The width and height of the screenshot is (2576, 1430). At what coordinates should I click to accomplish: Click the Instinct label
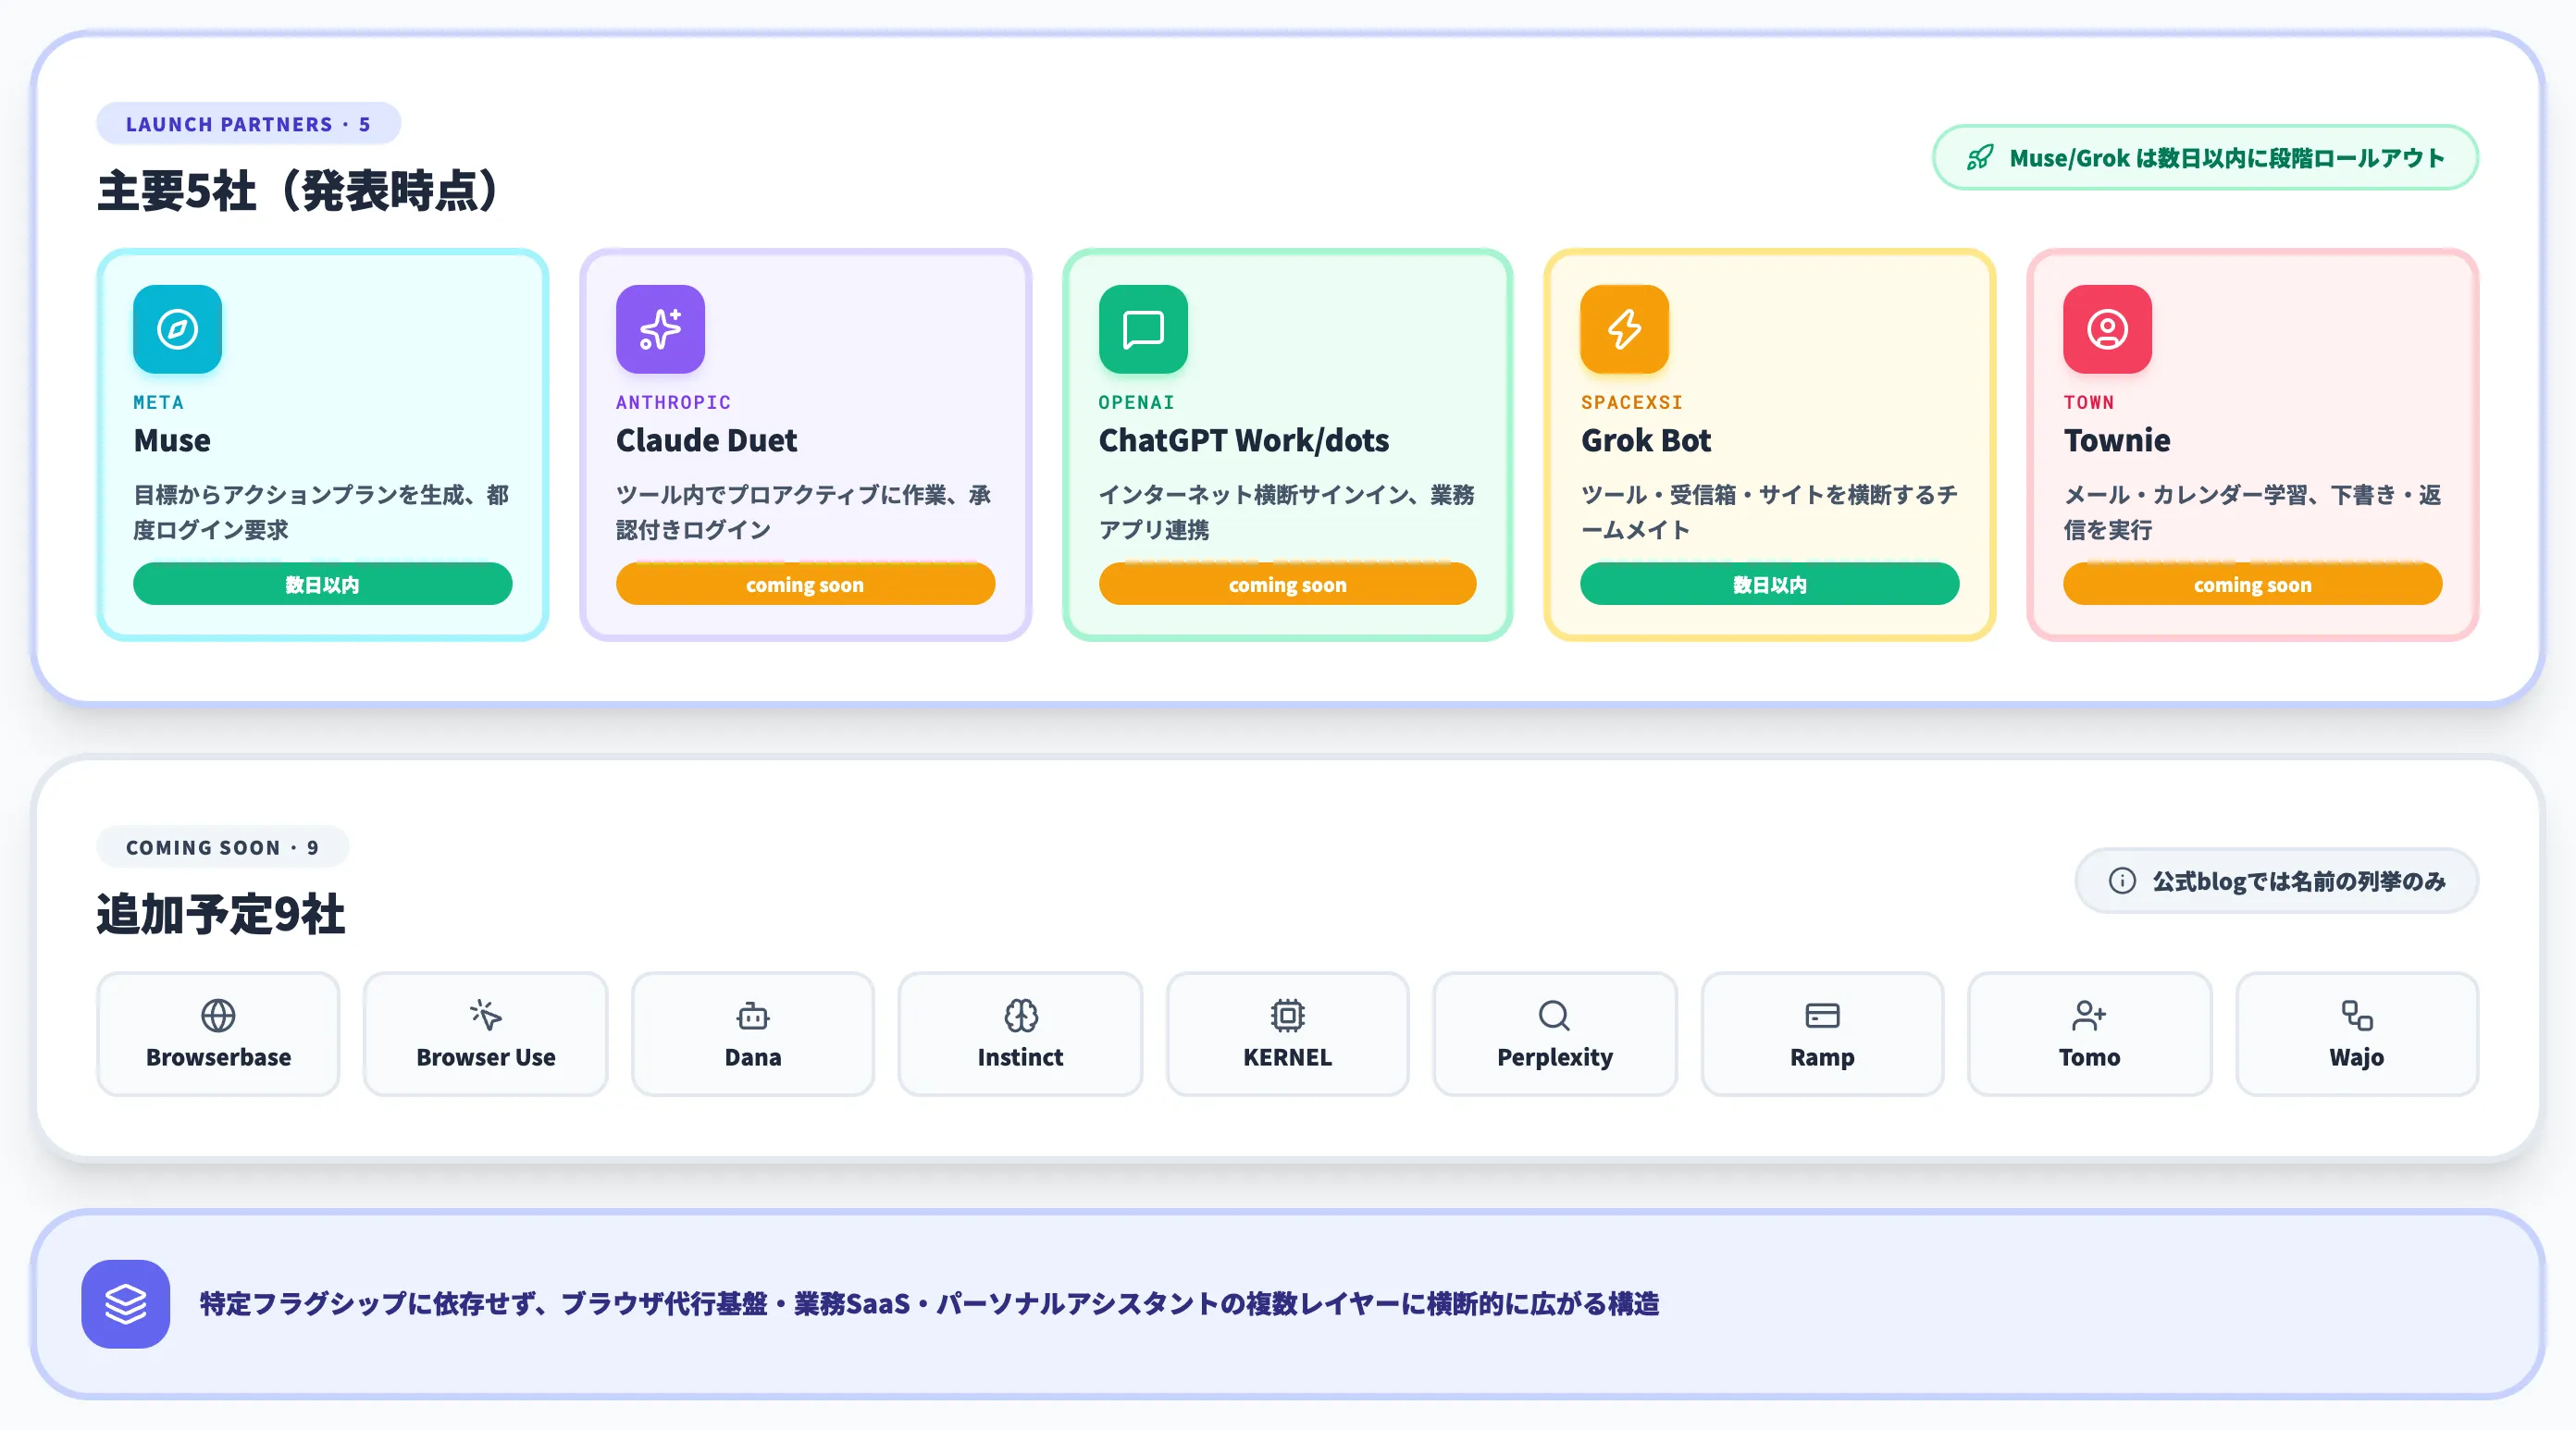tap(1020, 1057)
